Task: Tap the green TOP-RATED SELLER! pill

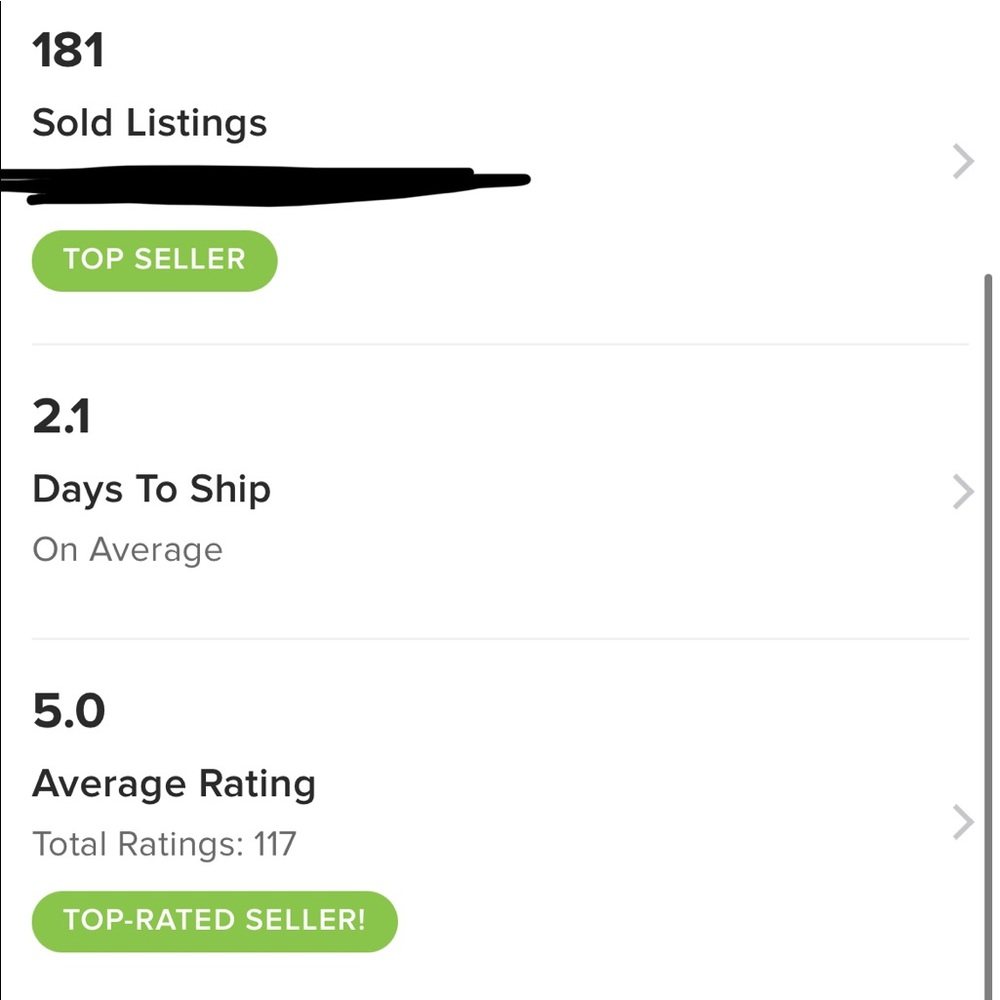Action: point(214,920)
